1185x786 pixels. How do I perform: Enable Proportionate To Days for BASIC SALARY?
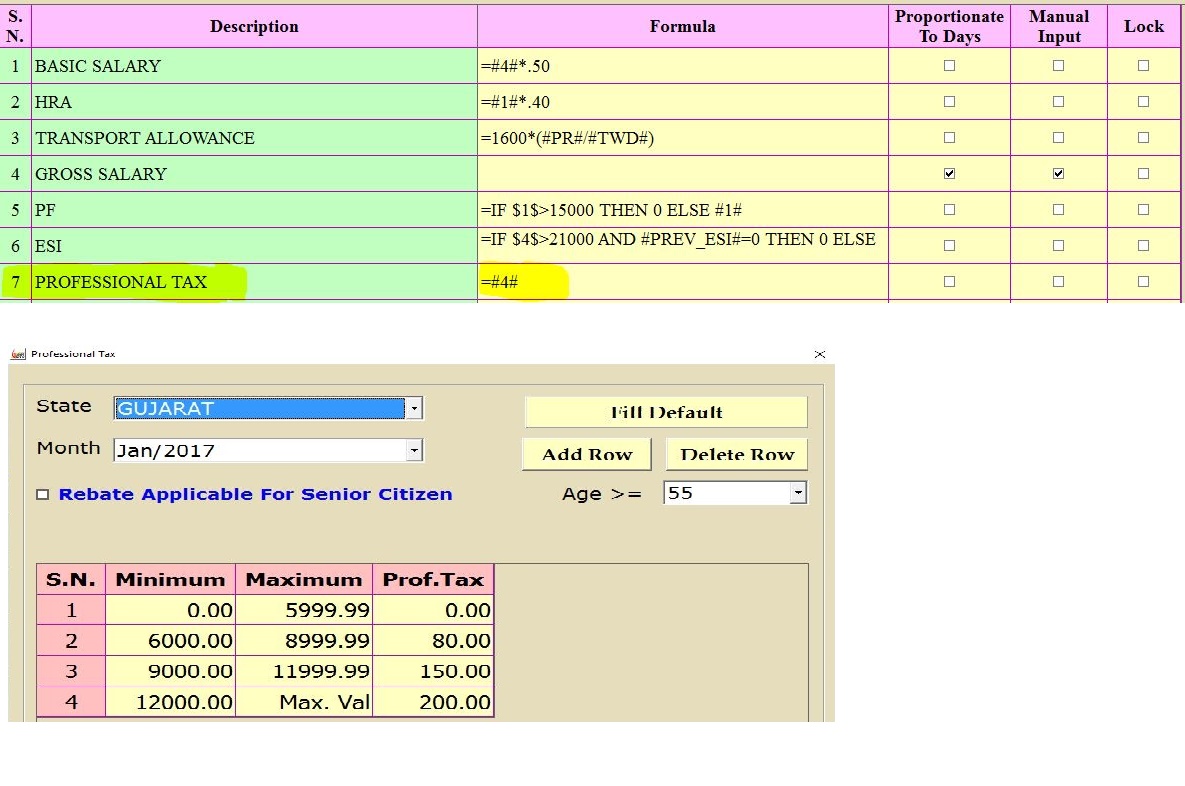948,65
